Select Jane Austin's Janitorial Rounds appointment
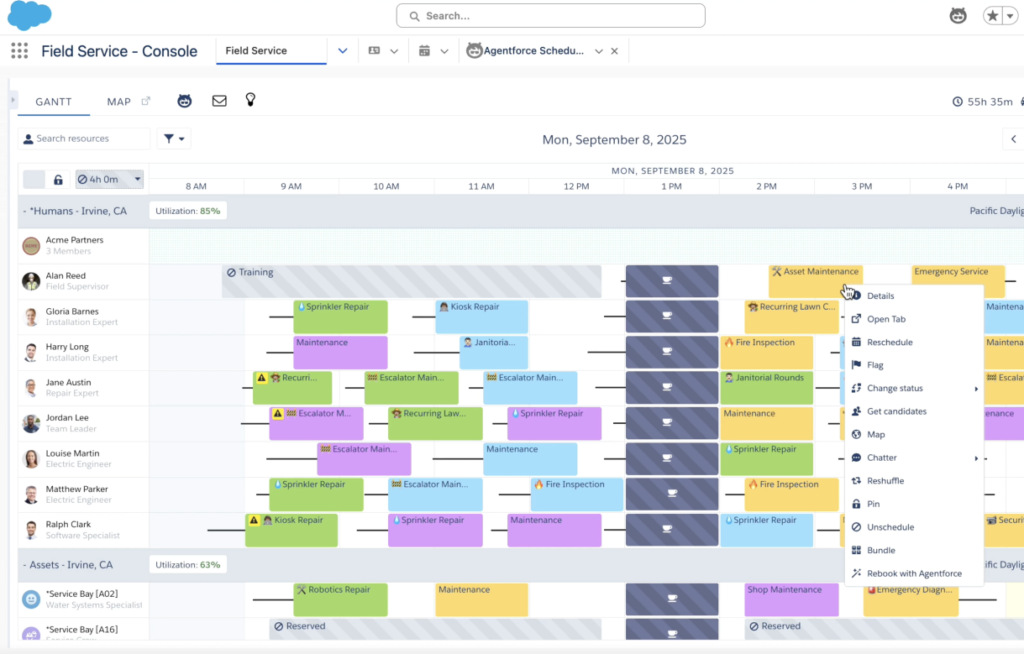This screenshot has width=1024, height=654. 767,387
